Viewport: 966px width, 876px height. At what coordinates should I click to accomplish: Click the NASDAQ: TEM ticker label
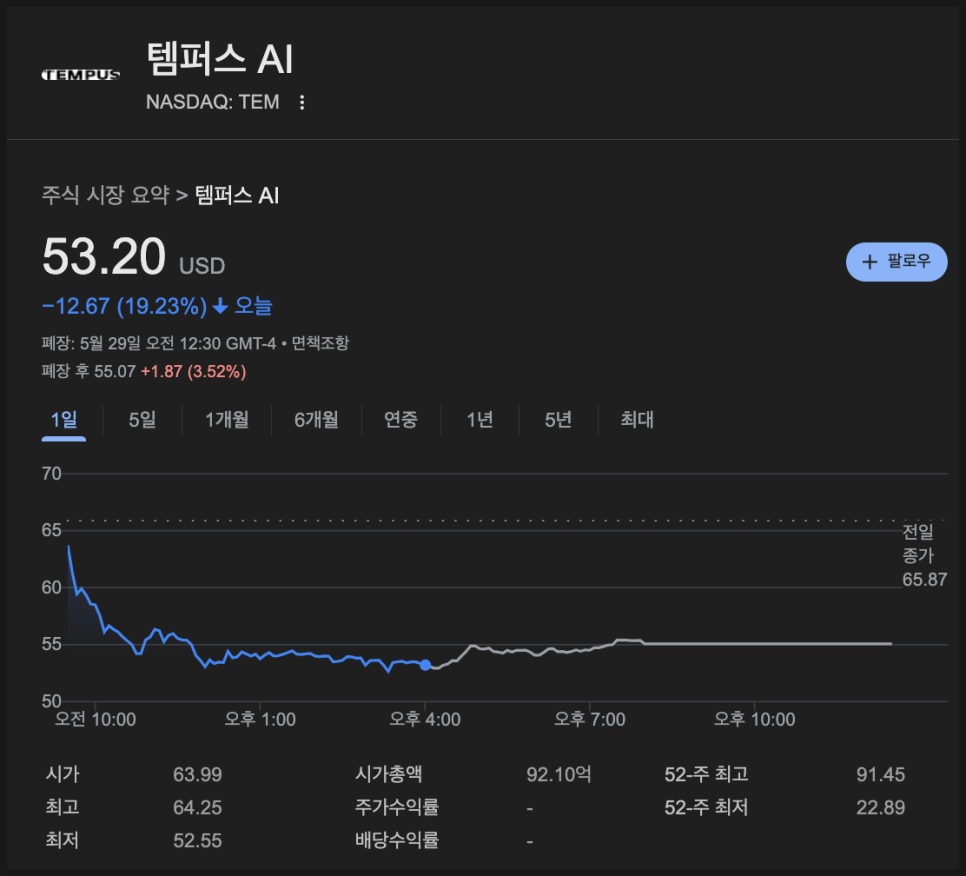point(213,102)
